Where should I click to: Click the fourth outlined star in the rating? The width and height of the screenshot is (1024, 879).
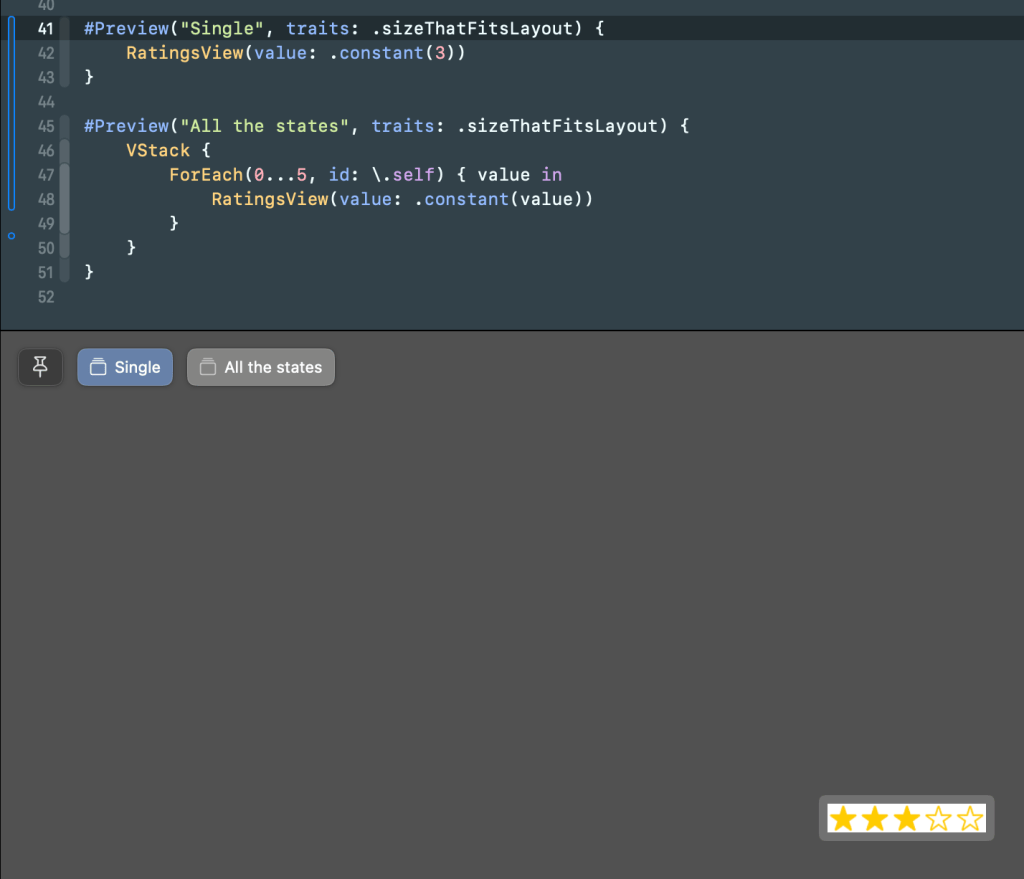[x=938, y=818]
